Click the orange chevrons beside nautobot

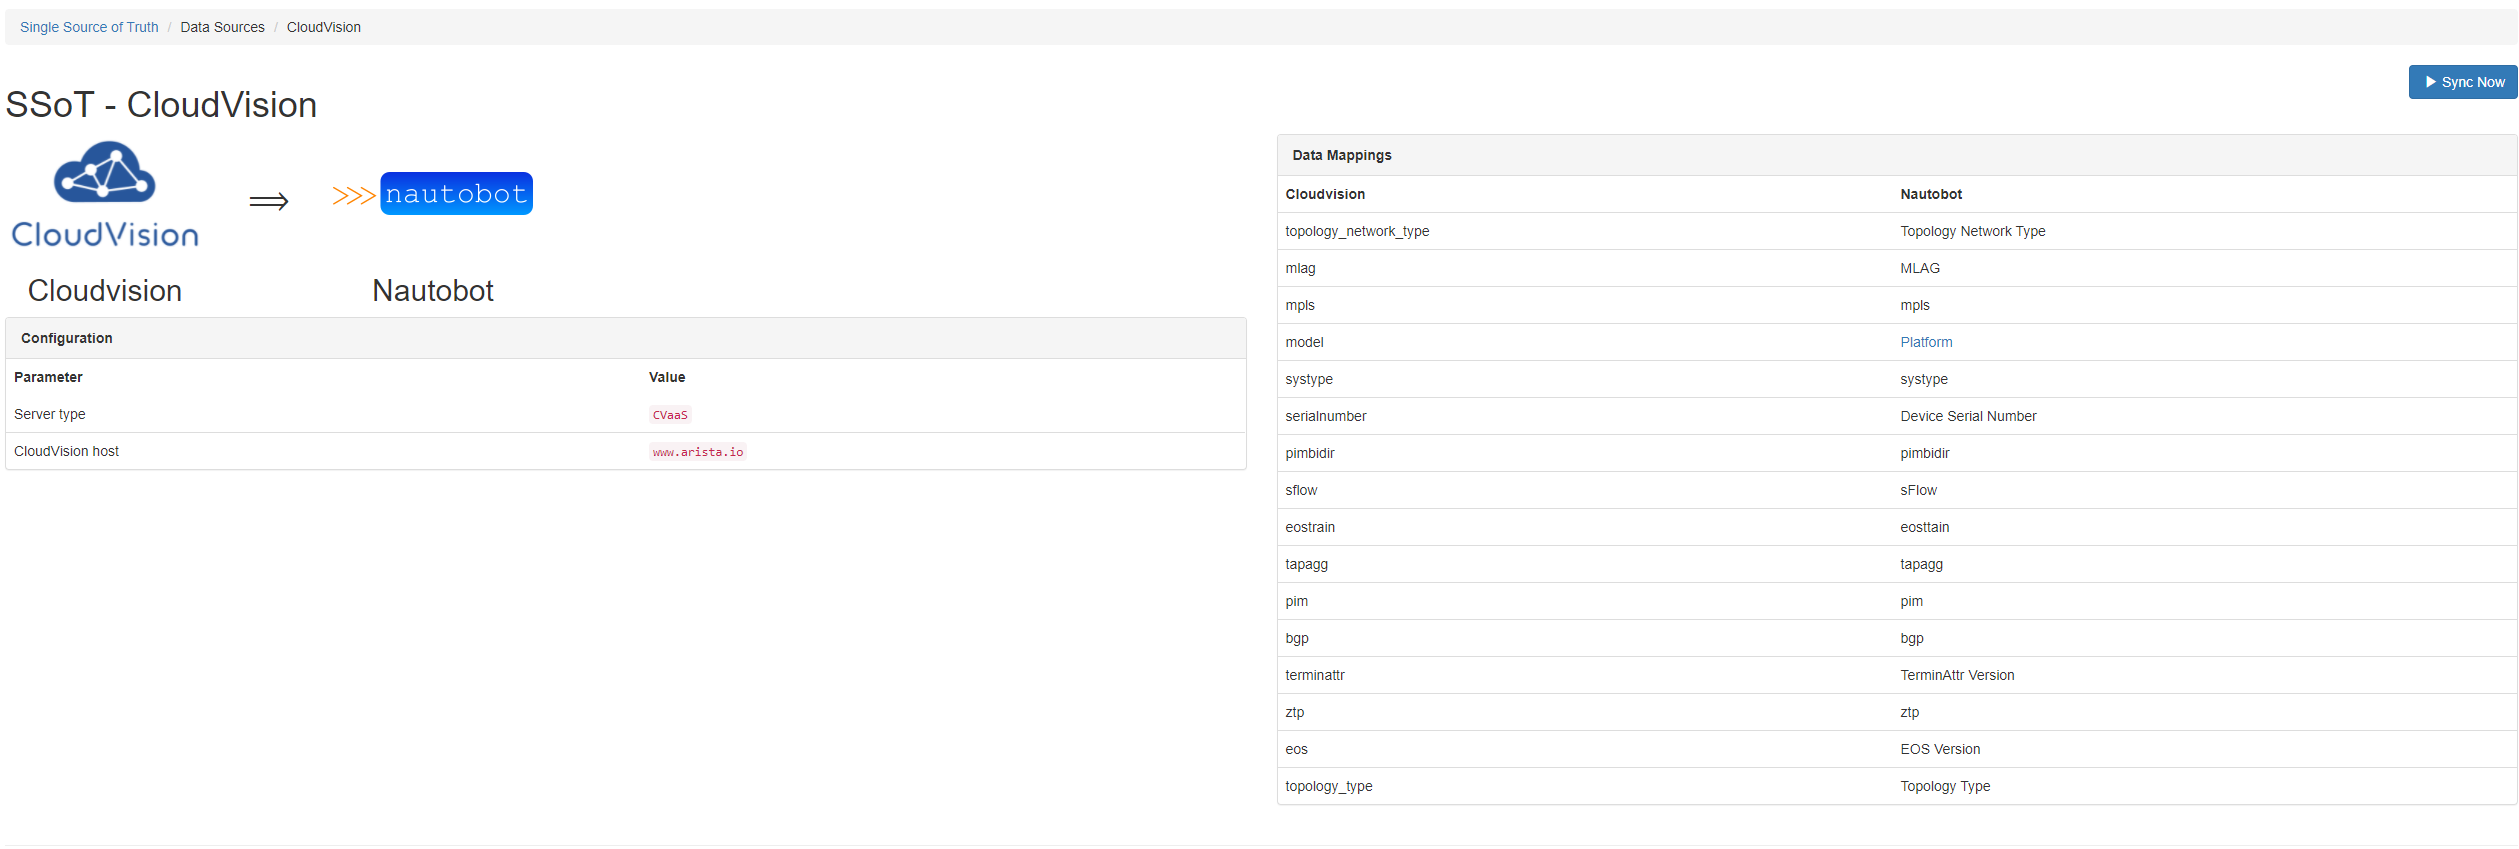pos(353,195)
